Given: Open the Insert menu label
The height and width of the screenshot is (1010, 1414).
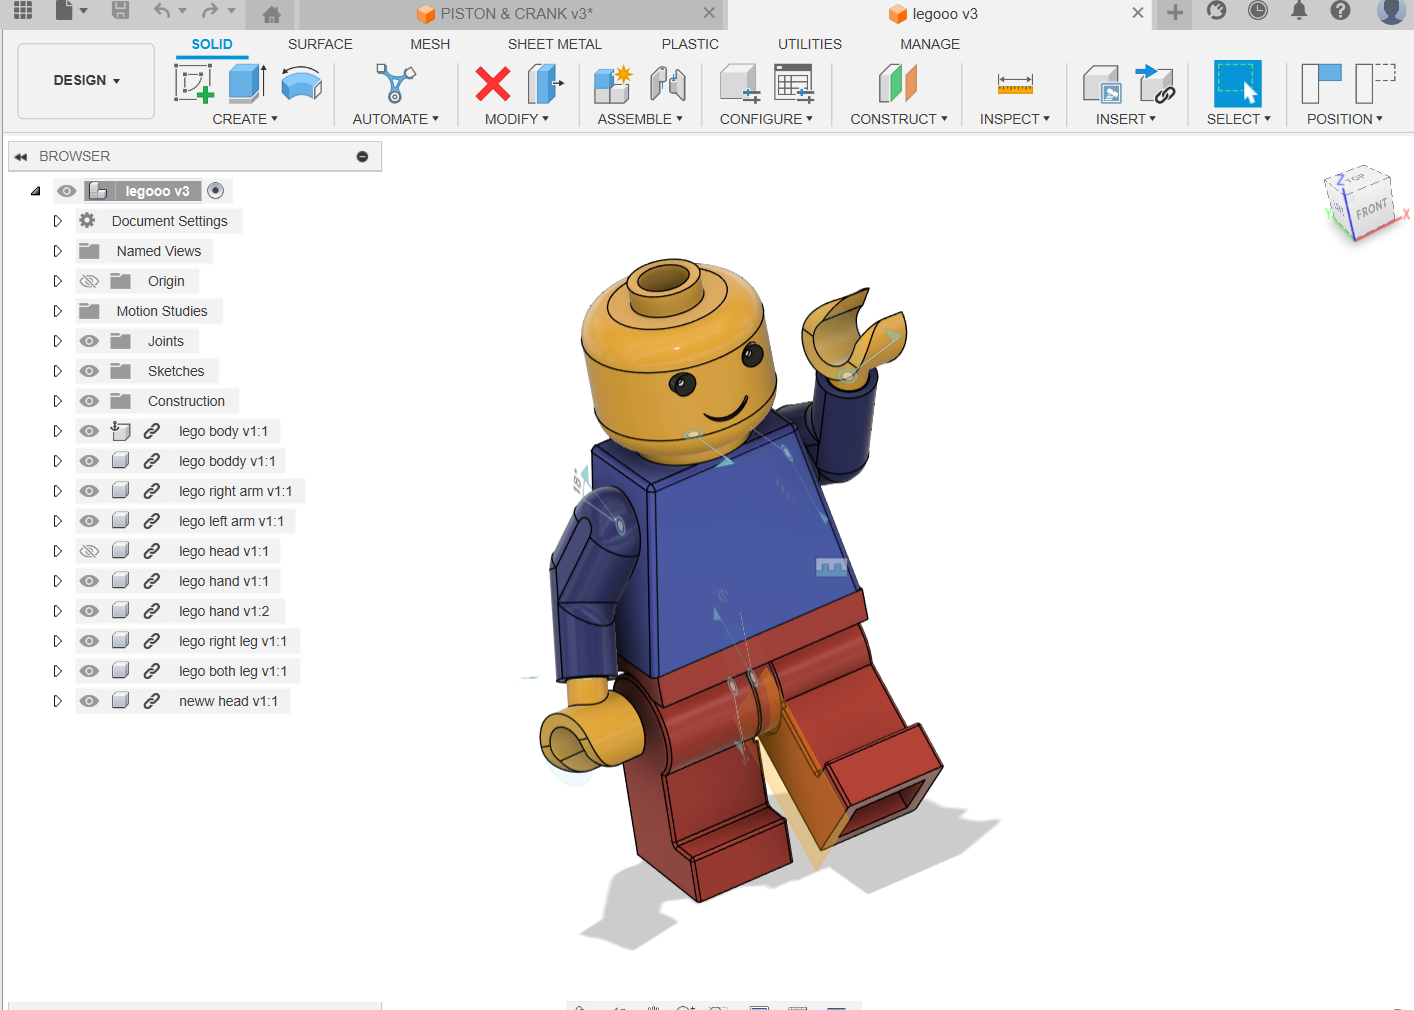Looking at the screenshot, I should click(x=1126, y=119).
